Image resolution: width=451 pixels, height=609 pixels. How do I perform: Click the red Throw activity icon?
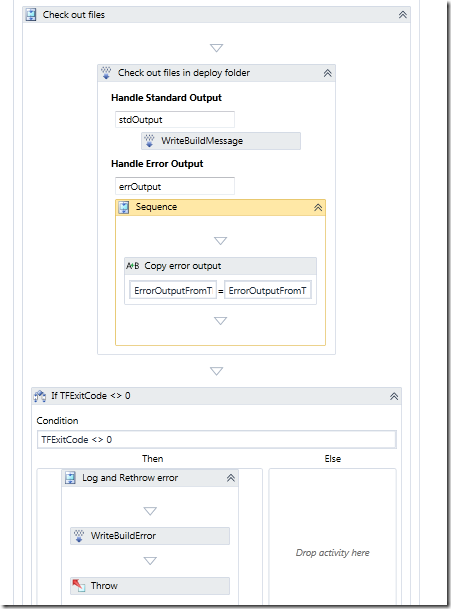(x=79, y=585)
